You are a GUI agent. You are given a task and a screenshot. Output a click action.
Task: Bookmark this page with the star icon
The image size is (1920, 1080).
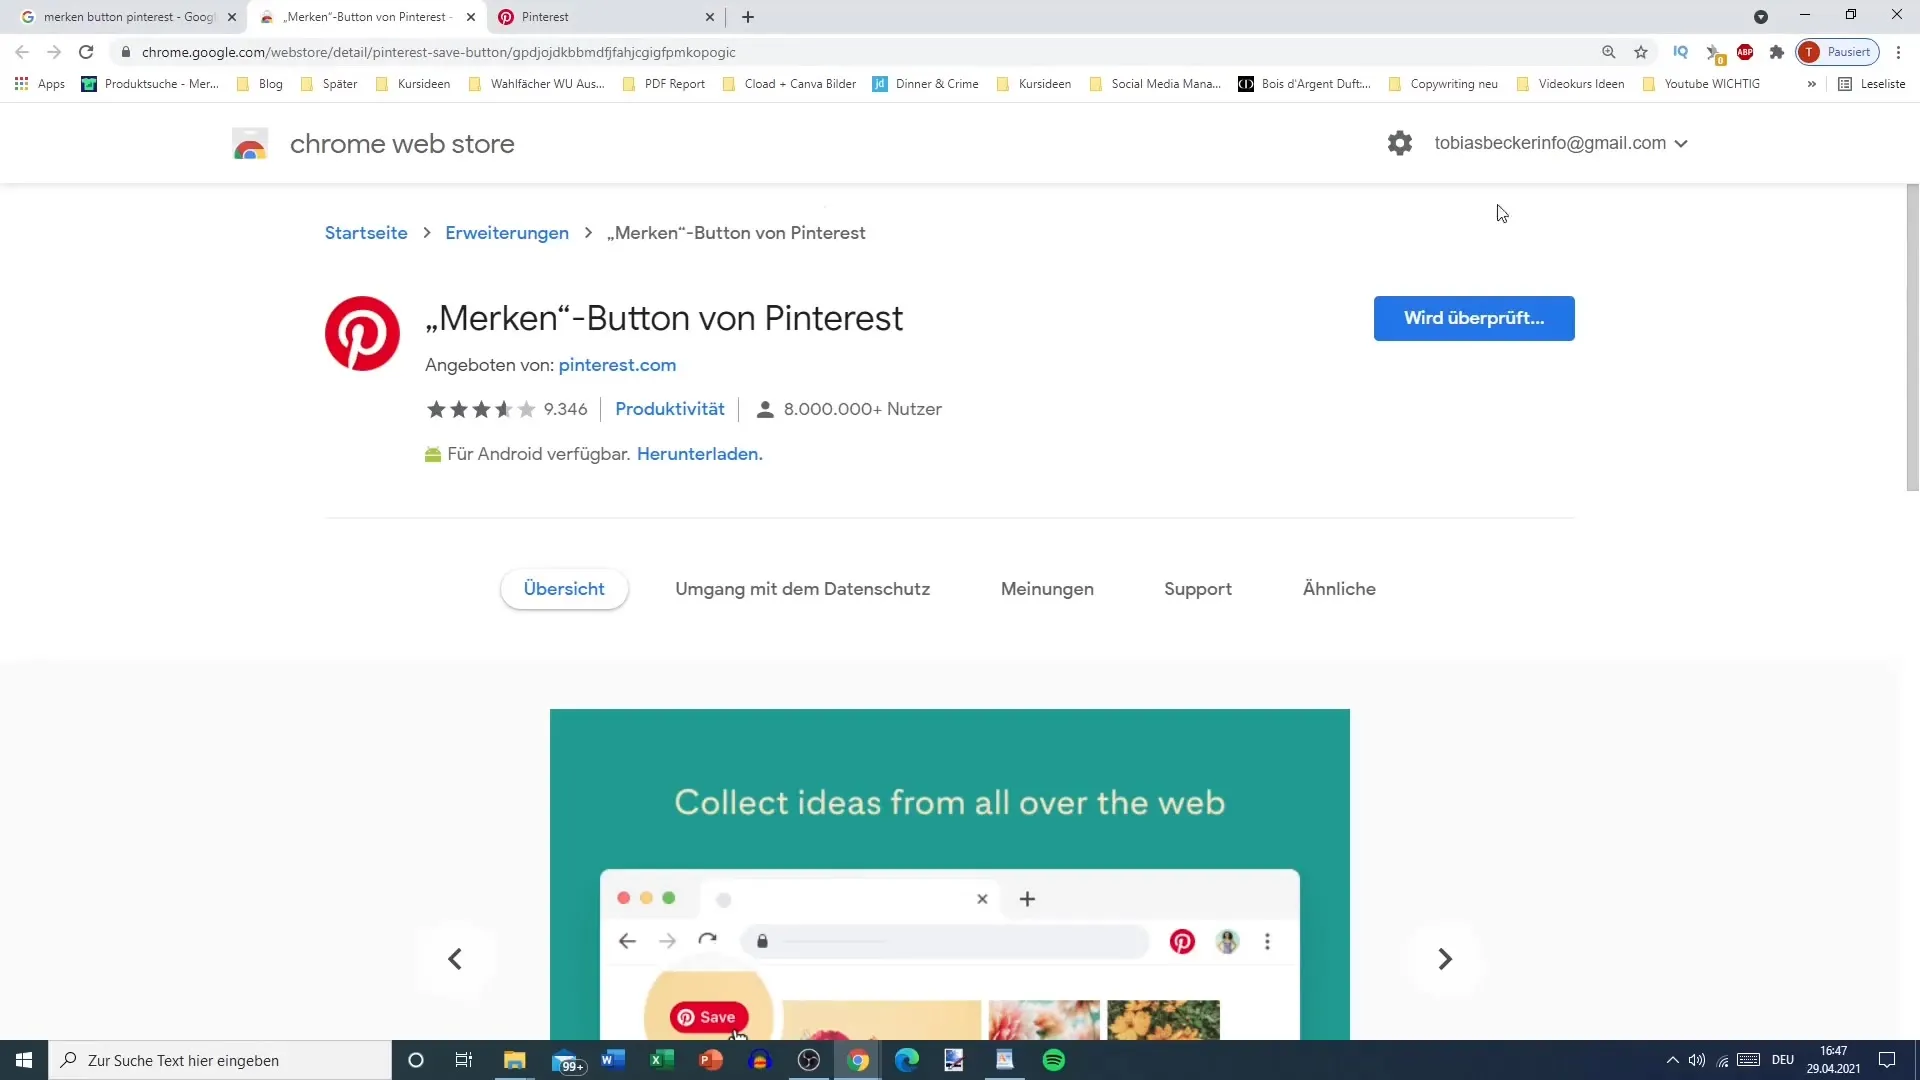click(1641, 52)
